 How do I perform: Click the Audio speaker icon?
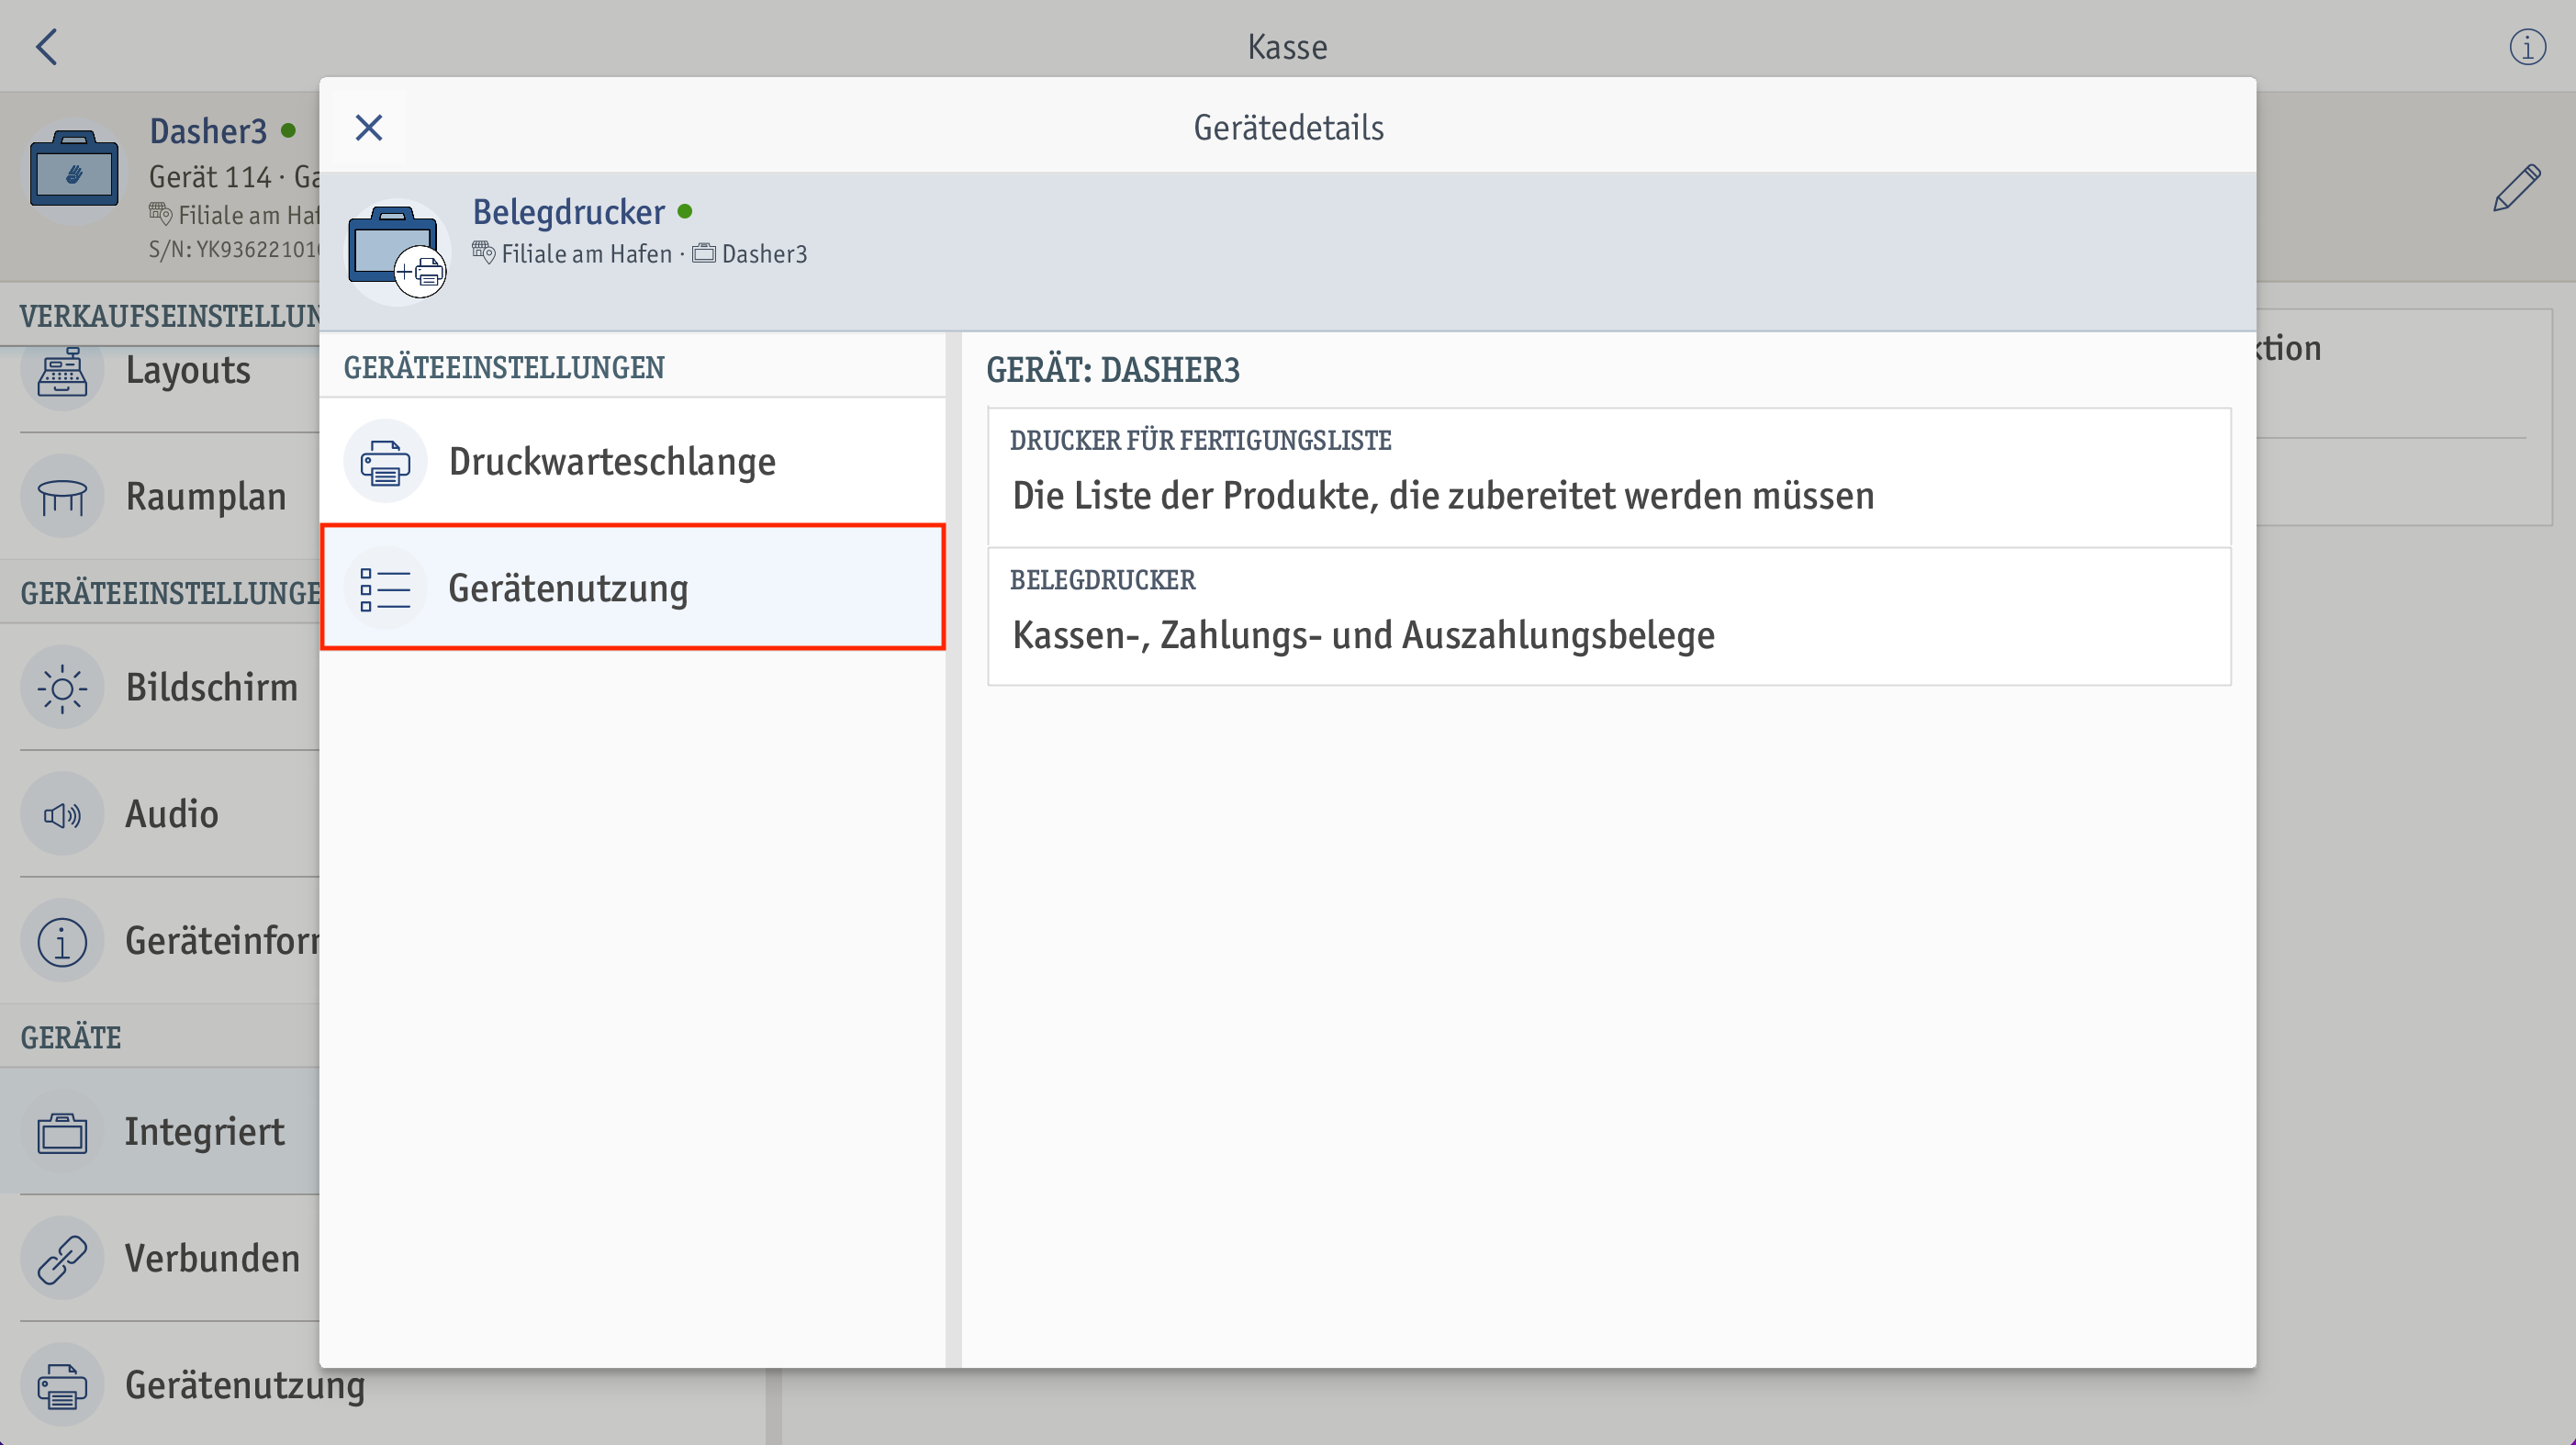point(62,815)
